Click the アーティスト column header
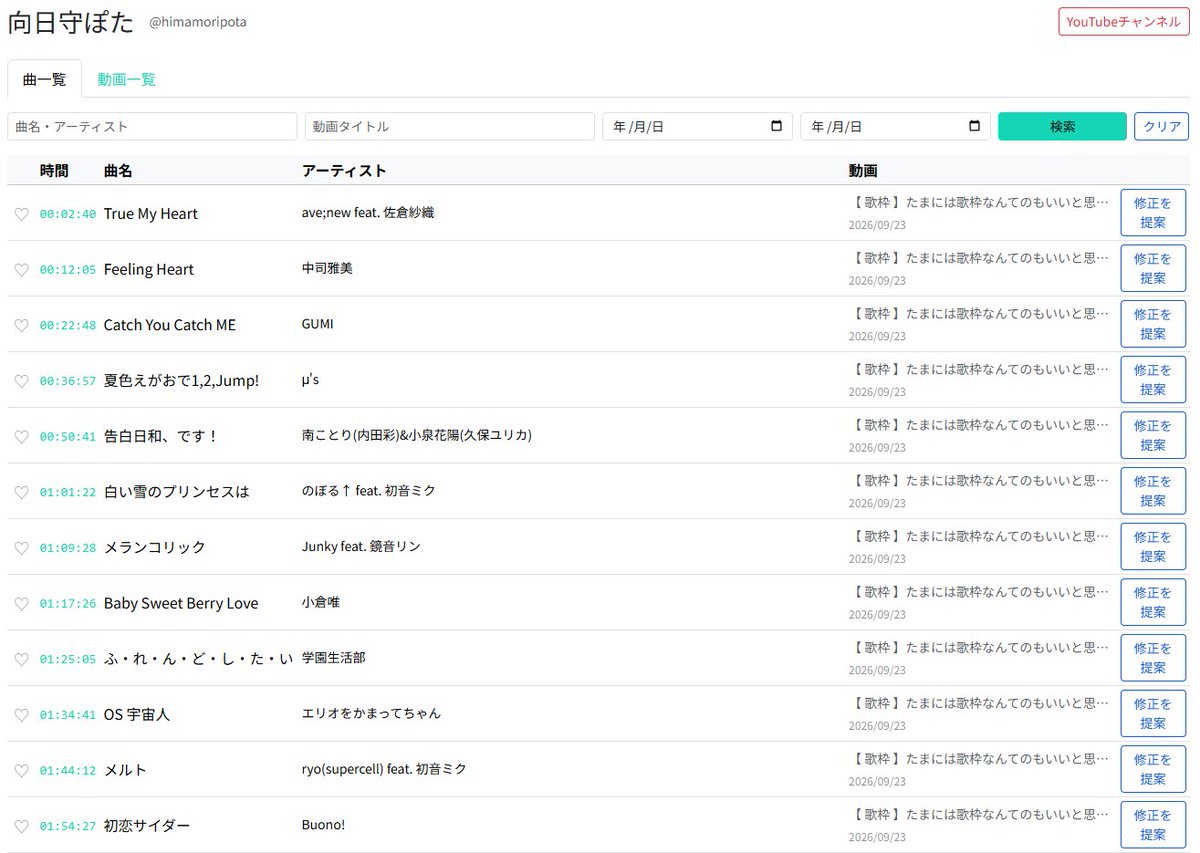 coord(344,171)
